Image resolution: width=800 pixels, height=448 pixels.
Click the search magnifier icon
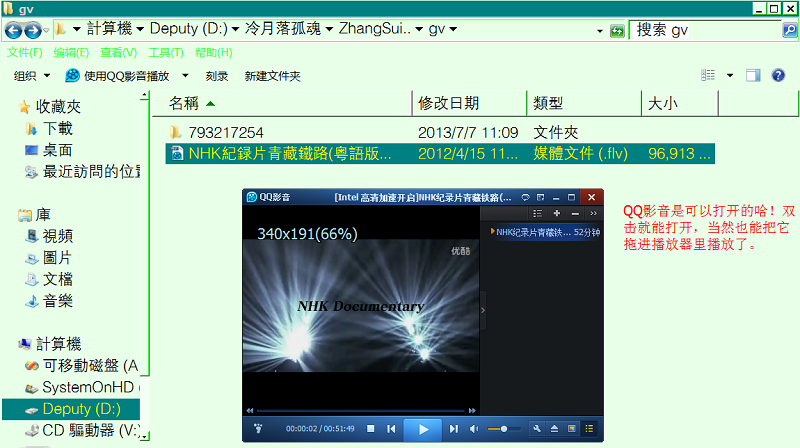(790, 30)
